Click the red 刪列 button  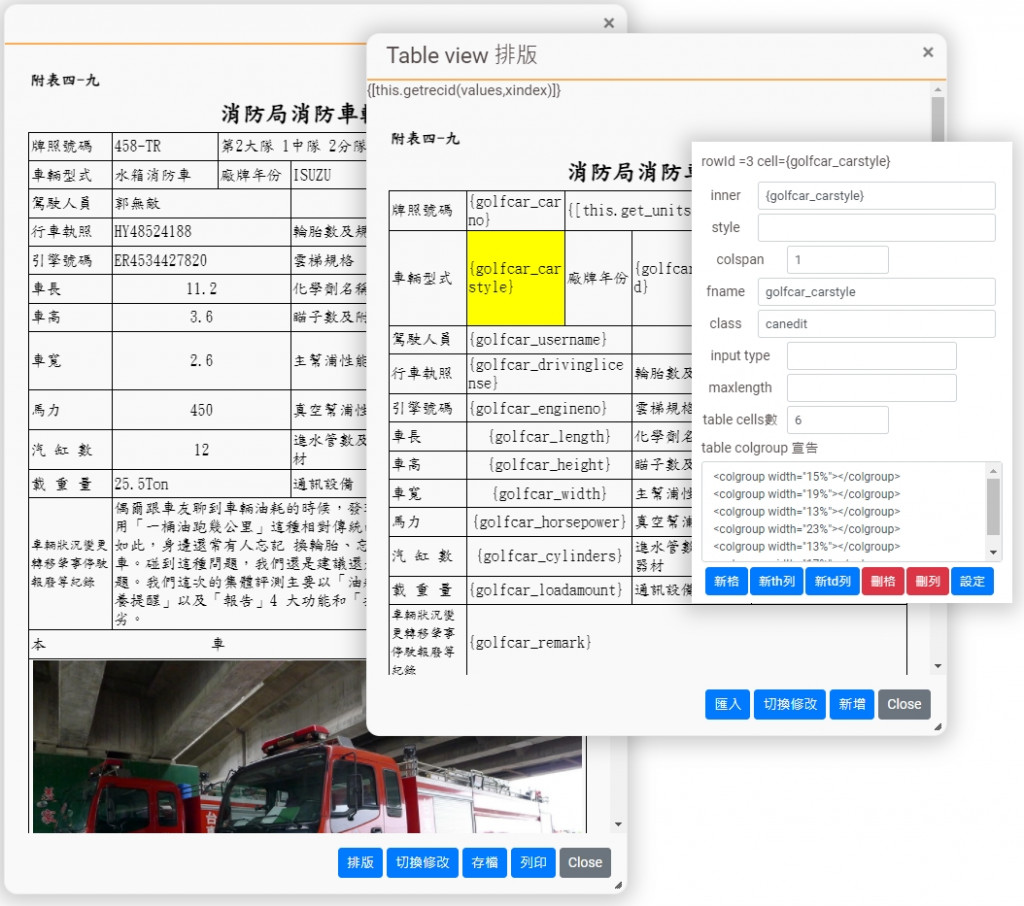[927, 581]
